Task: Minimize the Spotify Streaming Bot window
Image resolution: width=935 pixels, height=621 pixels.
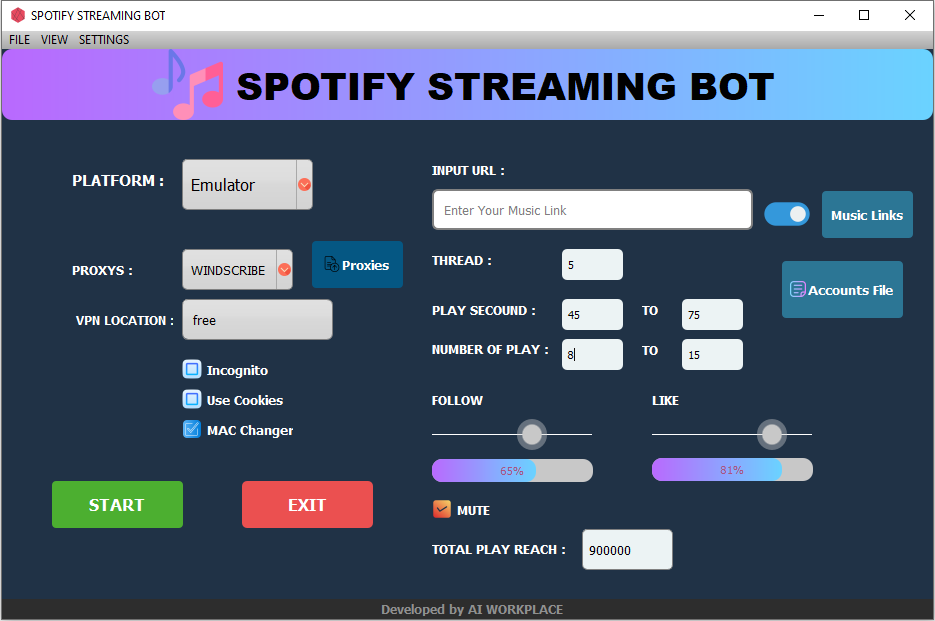Action: 819,16
